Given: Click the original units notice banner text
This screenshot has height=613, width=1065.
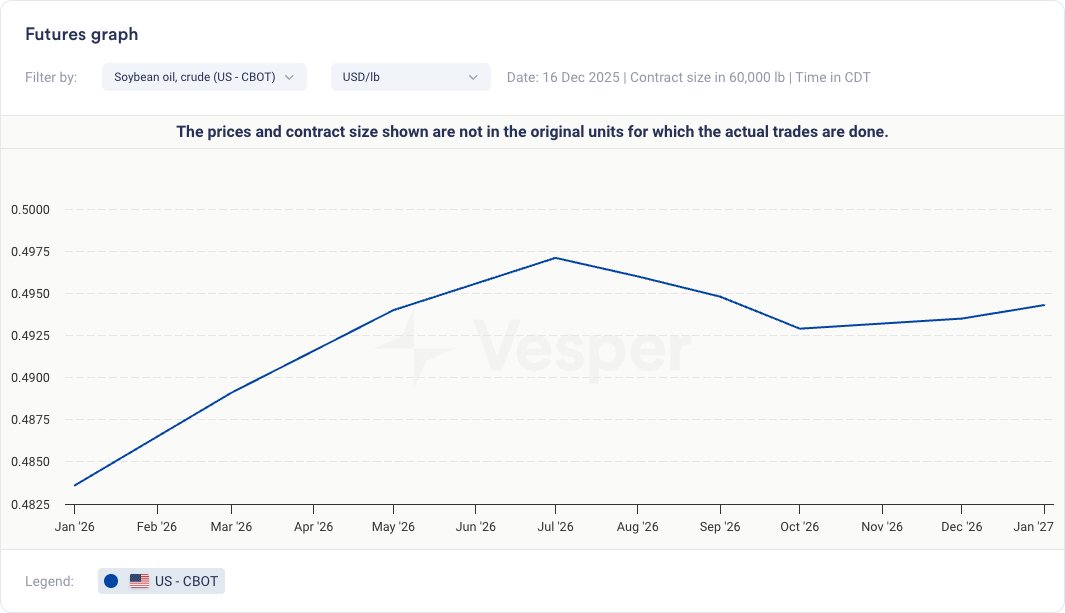Looking at the screenshot, I should coord(532,132).
